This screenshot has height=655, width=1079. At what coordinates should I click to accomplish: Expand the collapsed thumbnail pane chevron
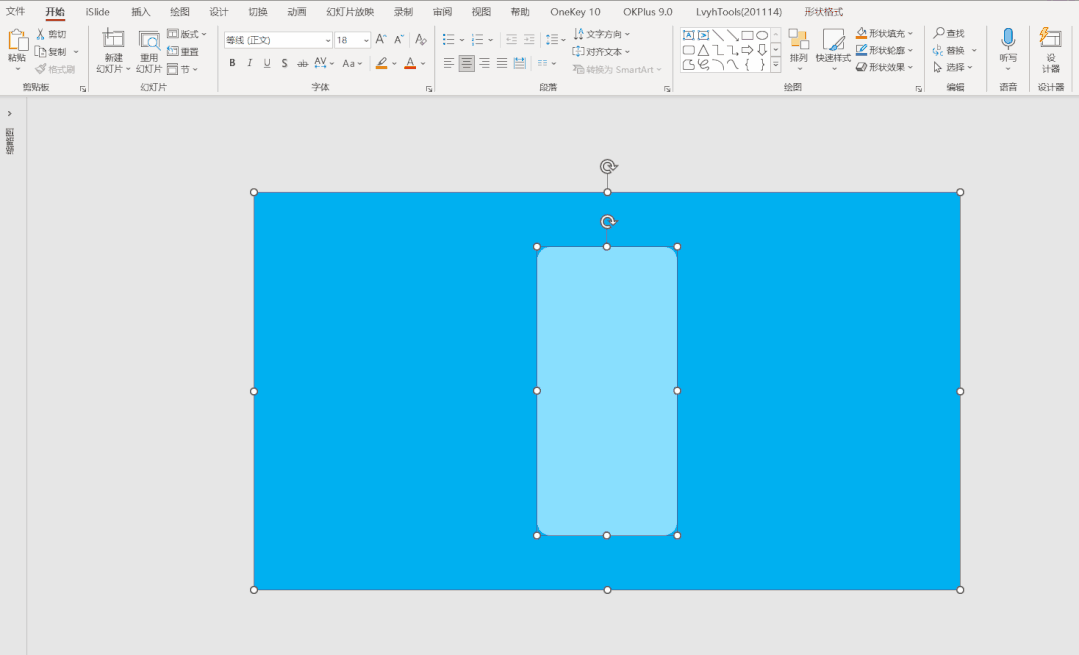pos(10,114)
